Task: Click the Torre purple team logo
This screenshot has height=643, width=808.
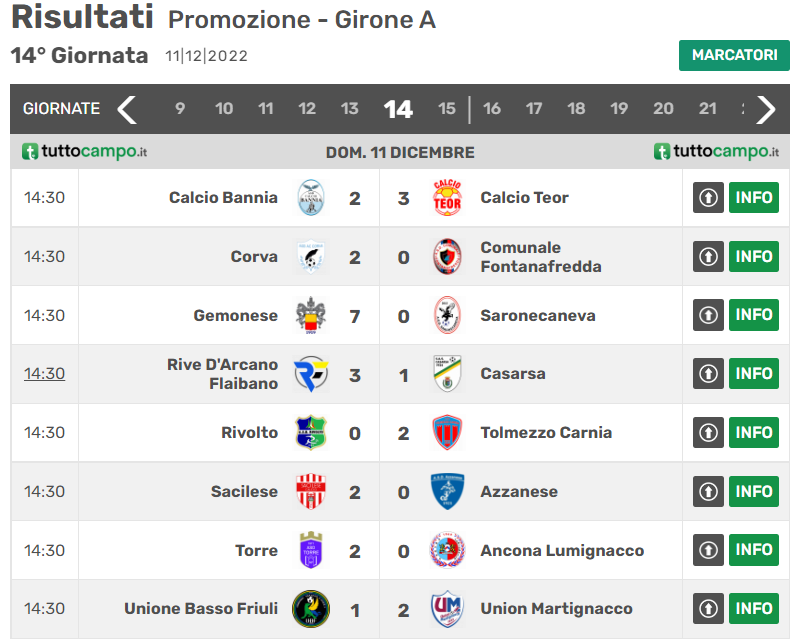Action: click(311, 550)
